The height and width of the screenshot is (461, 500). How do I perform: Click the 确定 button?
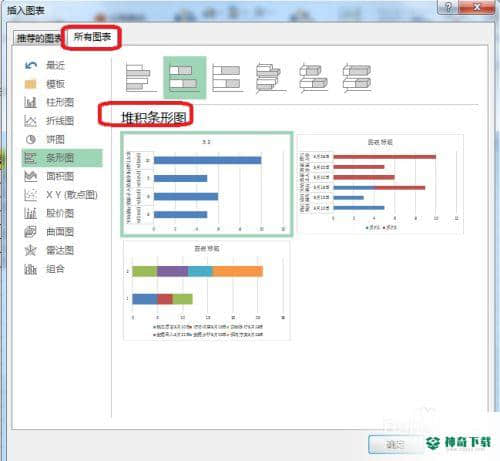coord(395,444)
